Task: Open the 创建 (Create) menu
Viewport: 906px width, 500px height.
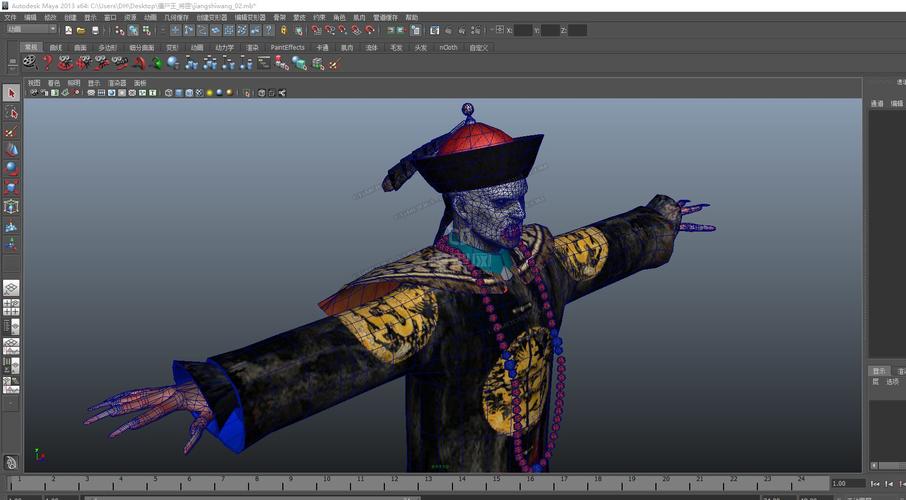Action: click(70, 17)
